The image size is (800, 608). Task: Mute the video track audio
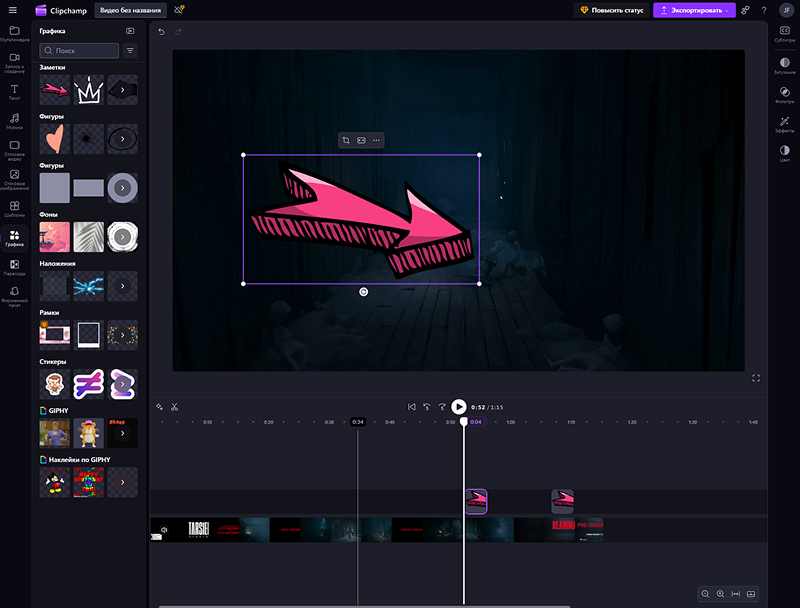coord(165,530)
